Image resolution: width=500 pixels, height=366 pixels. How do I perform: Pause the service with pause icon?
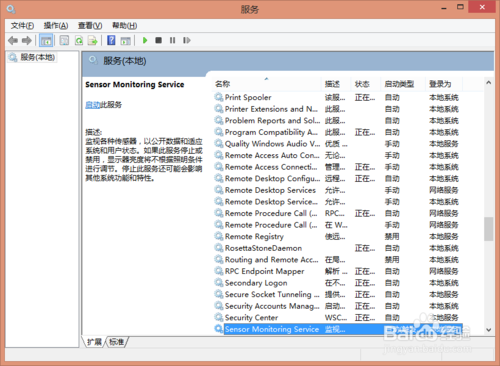point(172,40)
